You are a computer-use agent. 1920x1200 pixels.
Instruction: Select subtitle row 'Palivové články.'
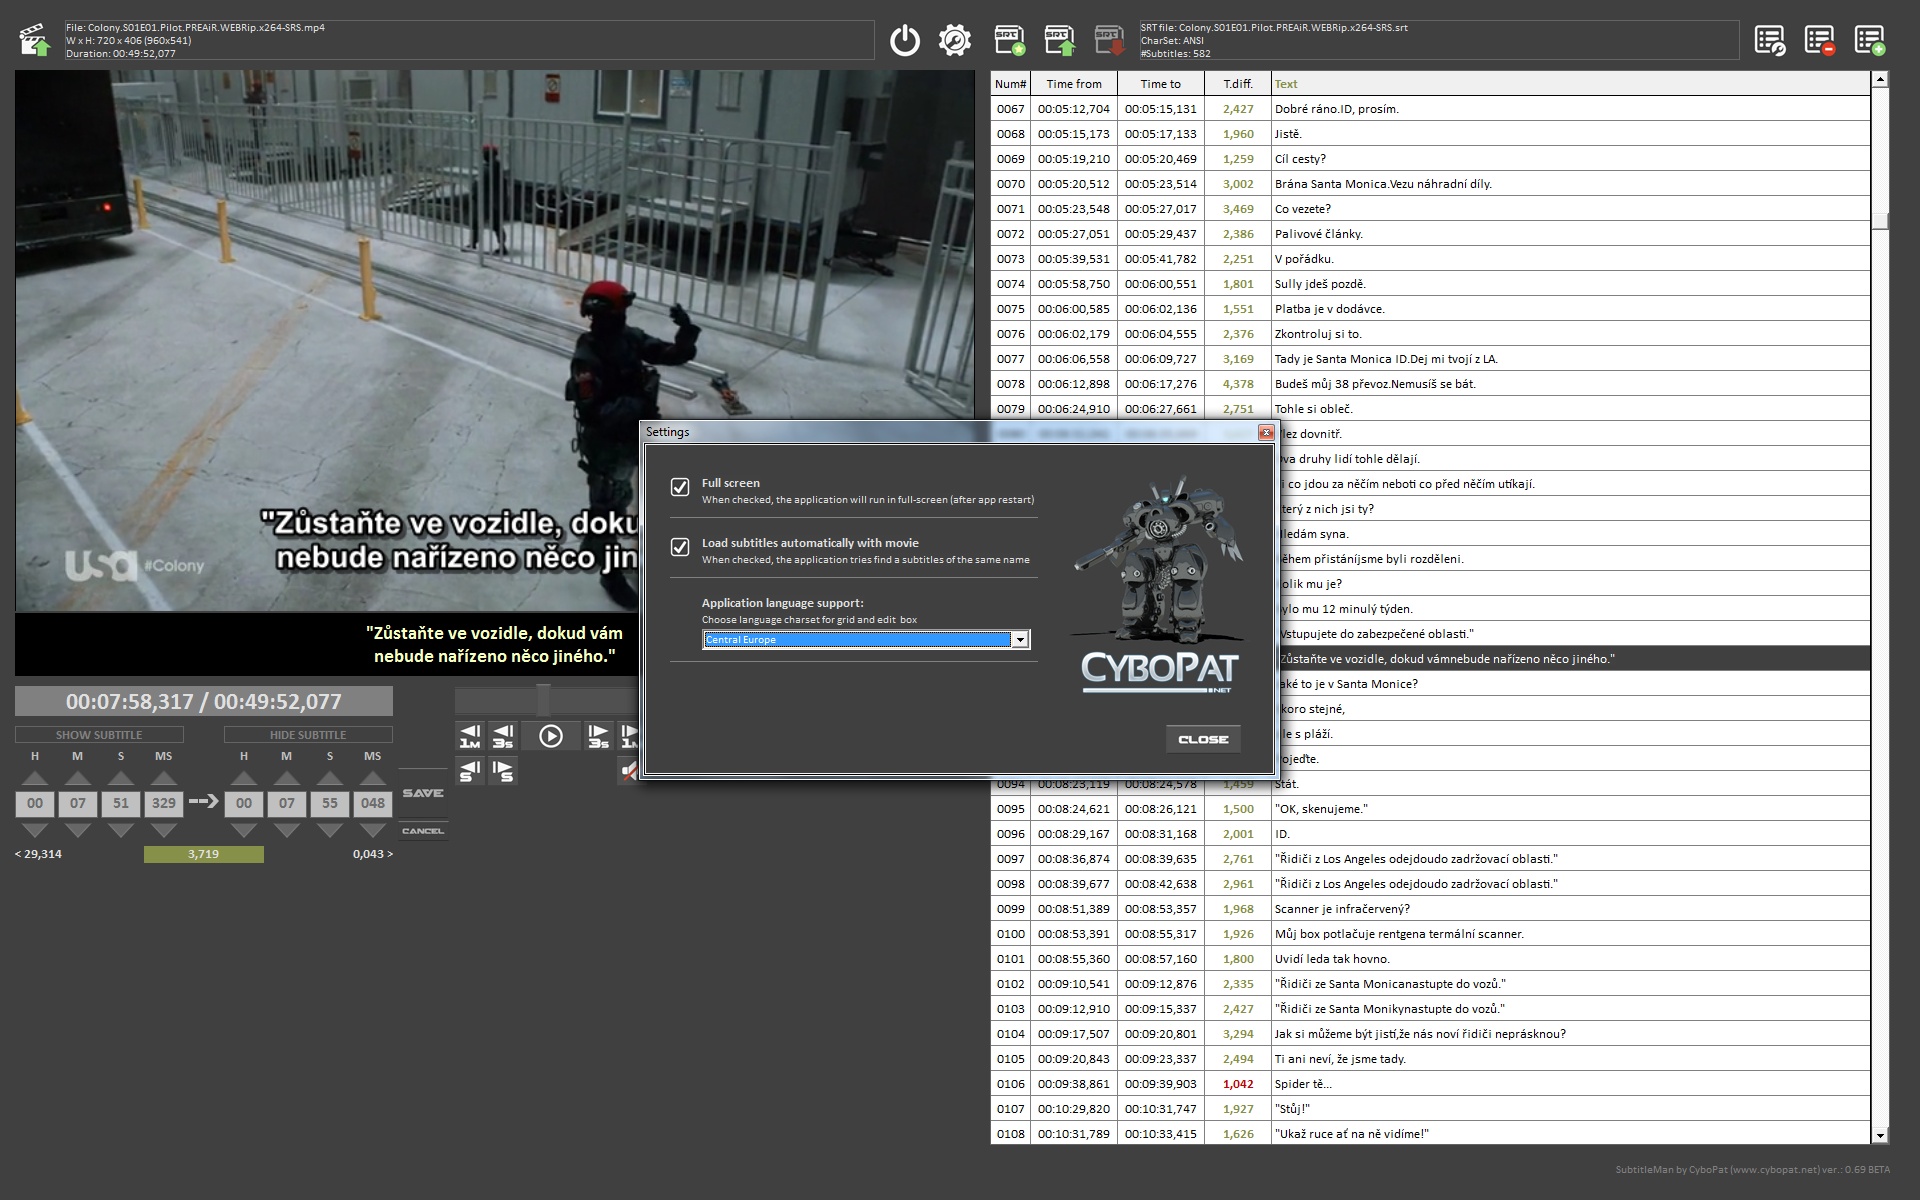[1430, 234]
